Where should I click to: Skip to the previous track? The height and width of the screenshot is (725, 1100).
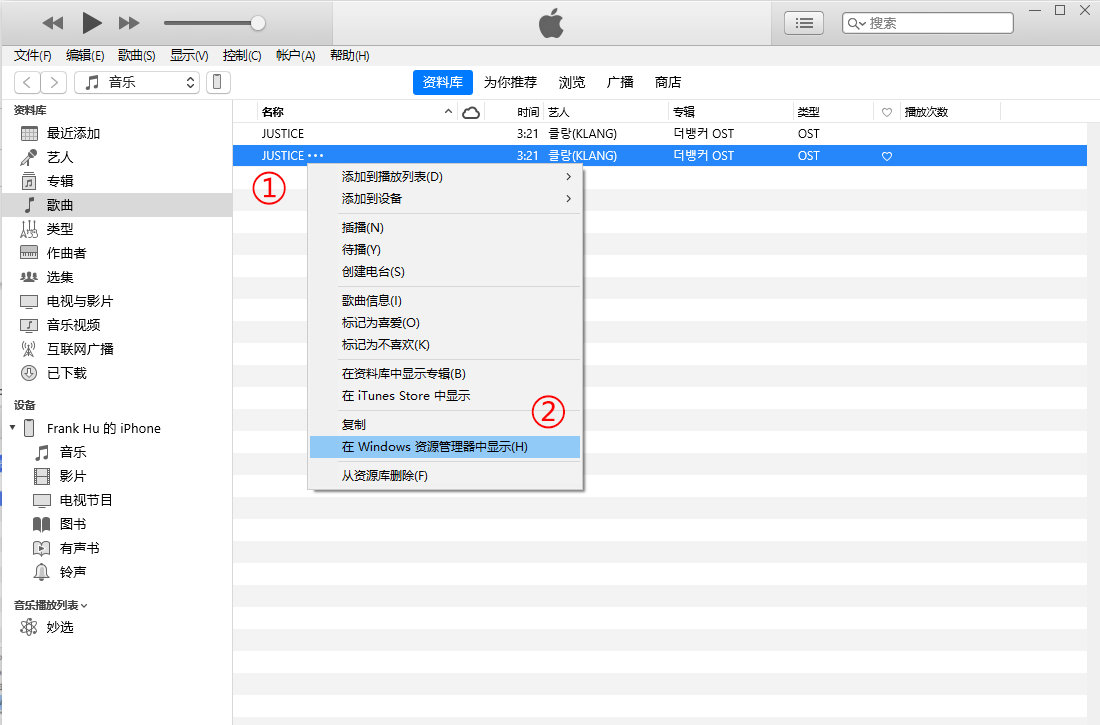(x=53, y=22)
